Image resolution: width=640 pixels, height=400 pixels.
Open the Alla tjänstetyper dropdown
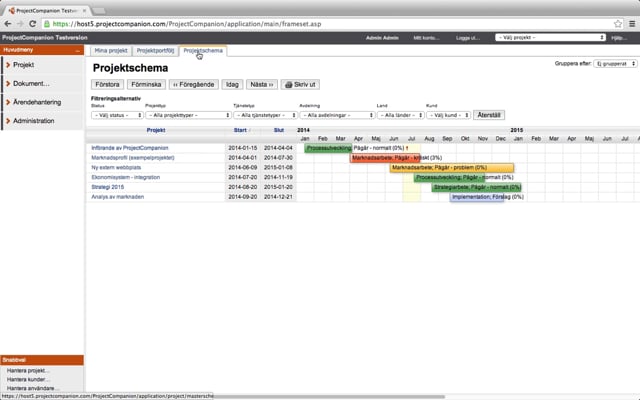point(265,116)
